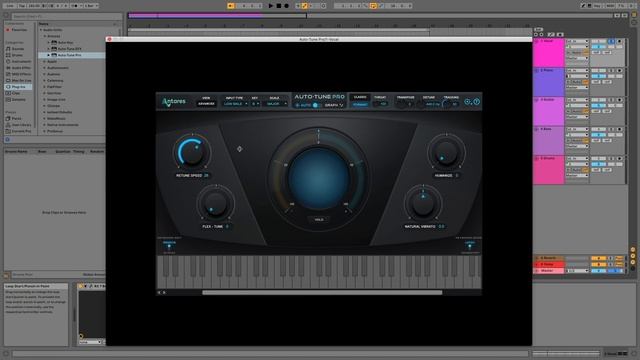The width and height of the screenshot is (640, 360).
Task: Open Auto-Tune settings gear icon
Action: [x=468, y=102]
